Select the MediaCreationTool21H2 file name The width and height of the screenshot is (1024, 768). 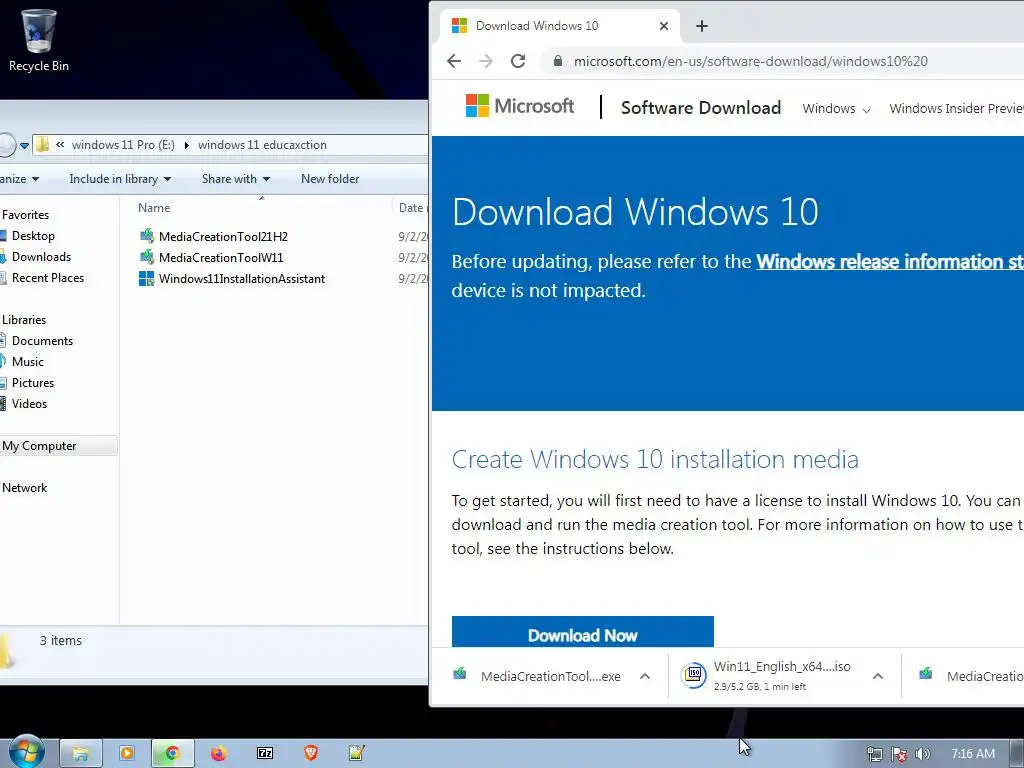pos(223,236)
